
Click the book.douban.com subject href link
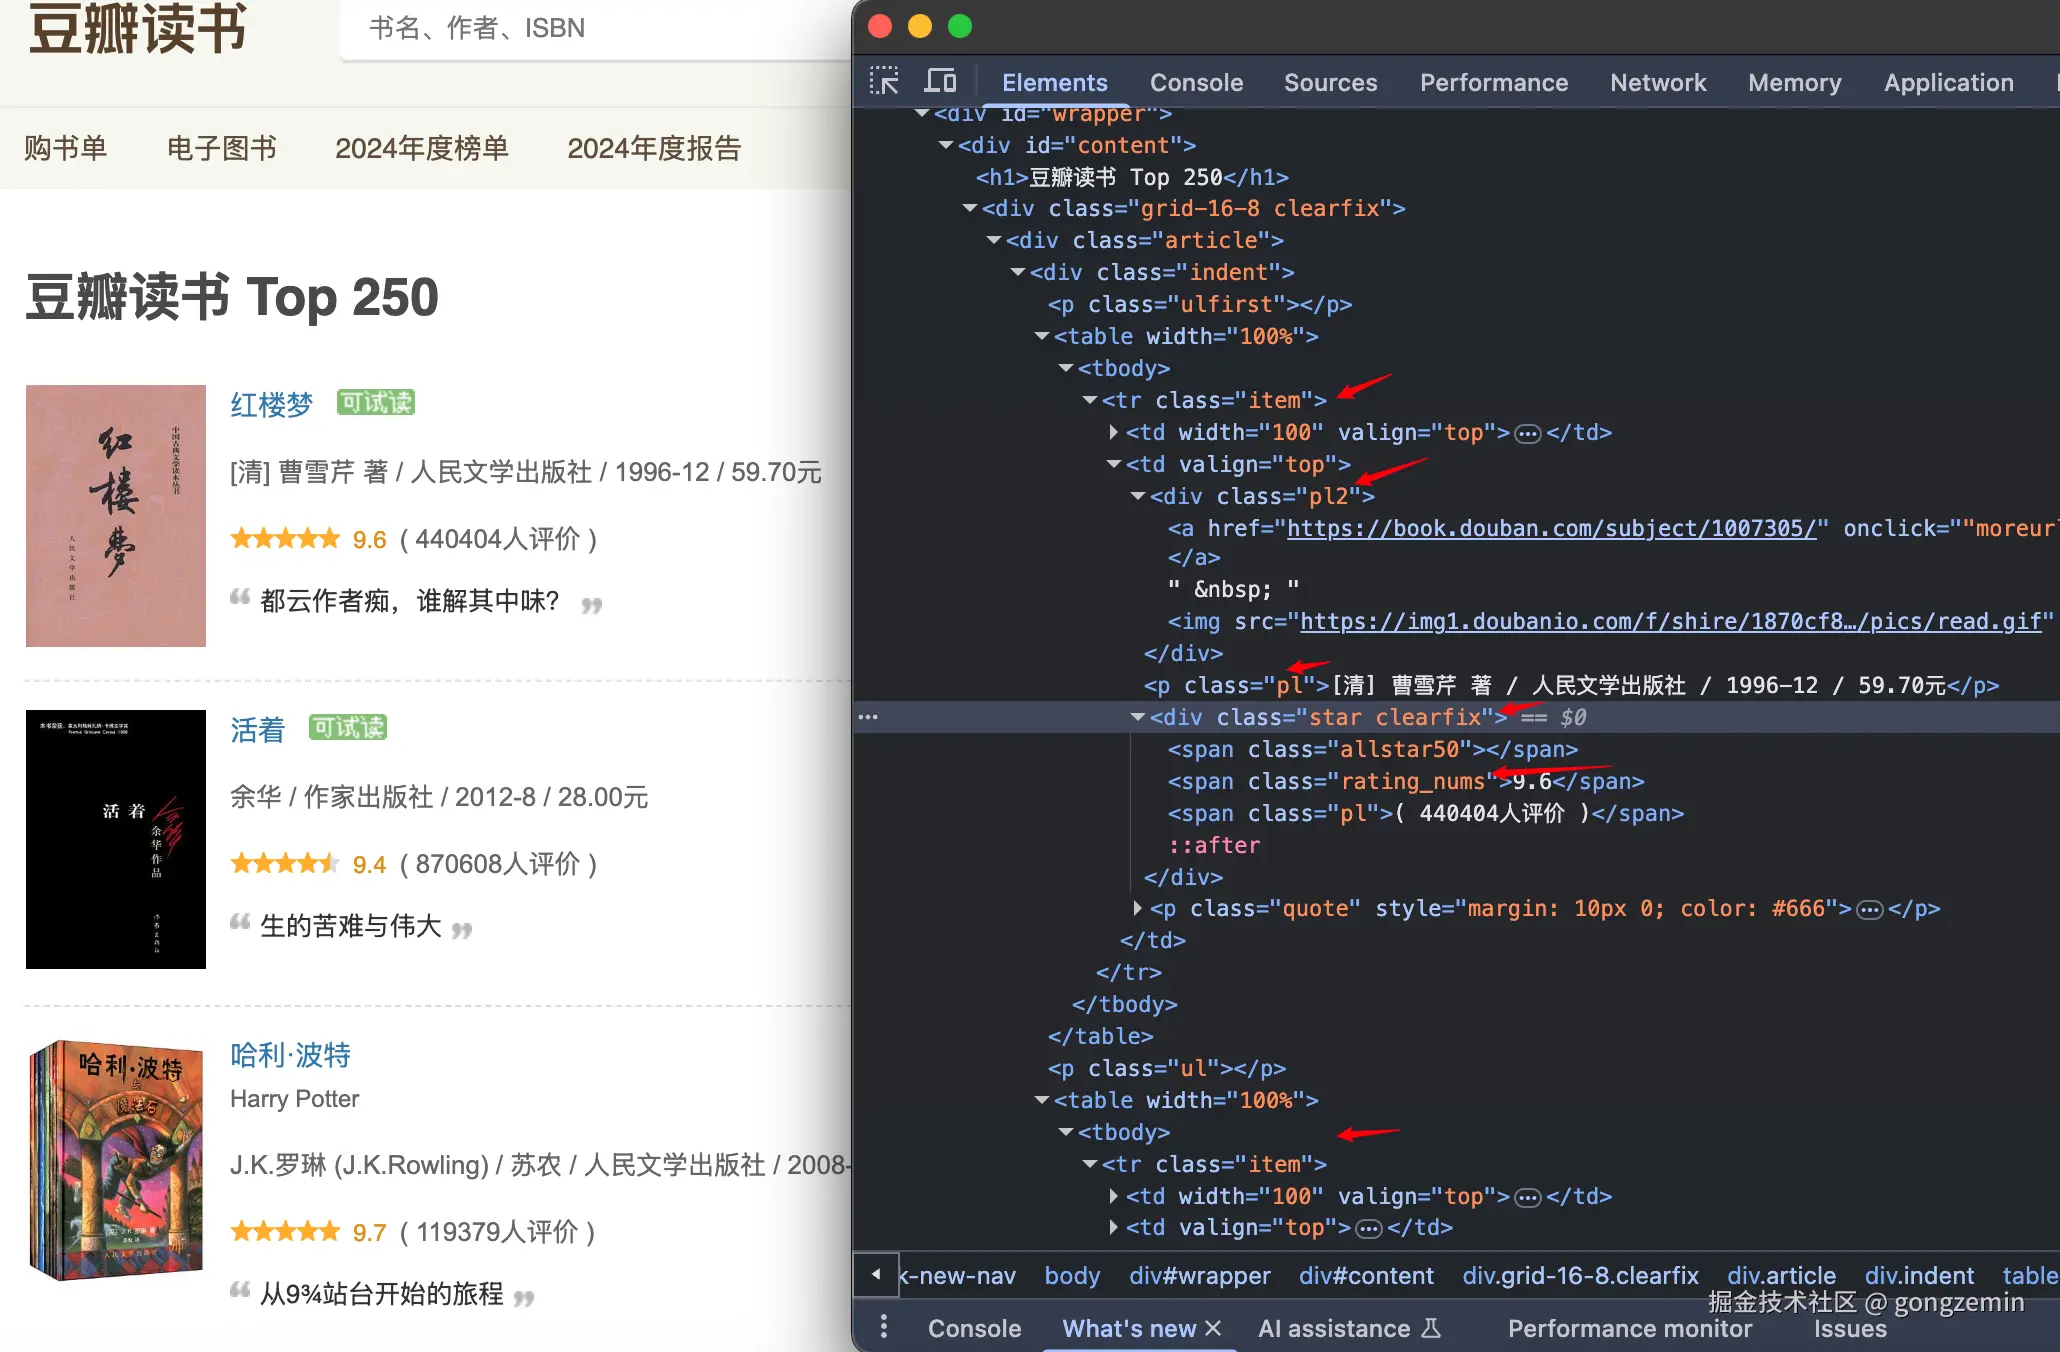pyautogui.click(x=1551, y=528)
